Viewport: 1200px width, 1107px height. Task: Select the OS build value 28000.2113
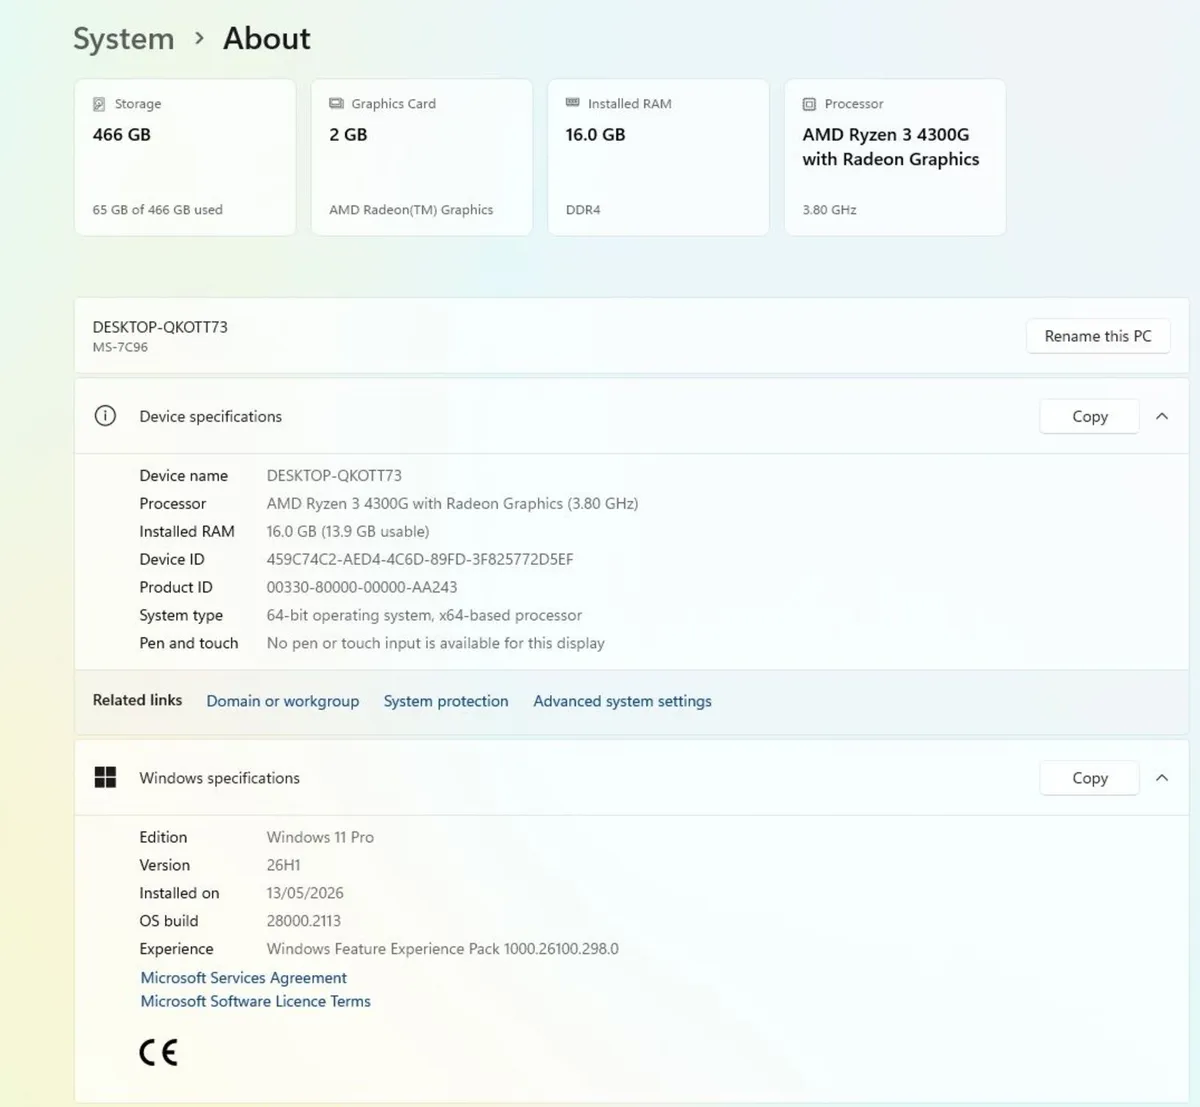303,921
